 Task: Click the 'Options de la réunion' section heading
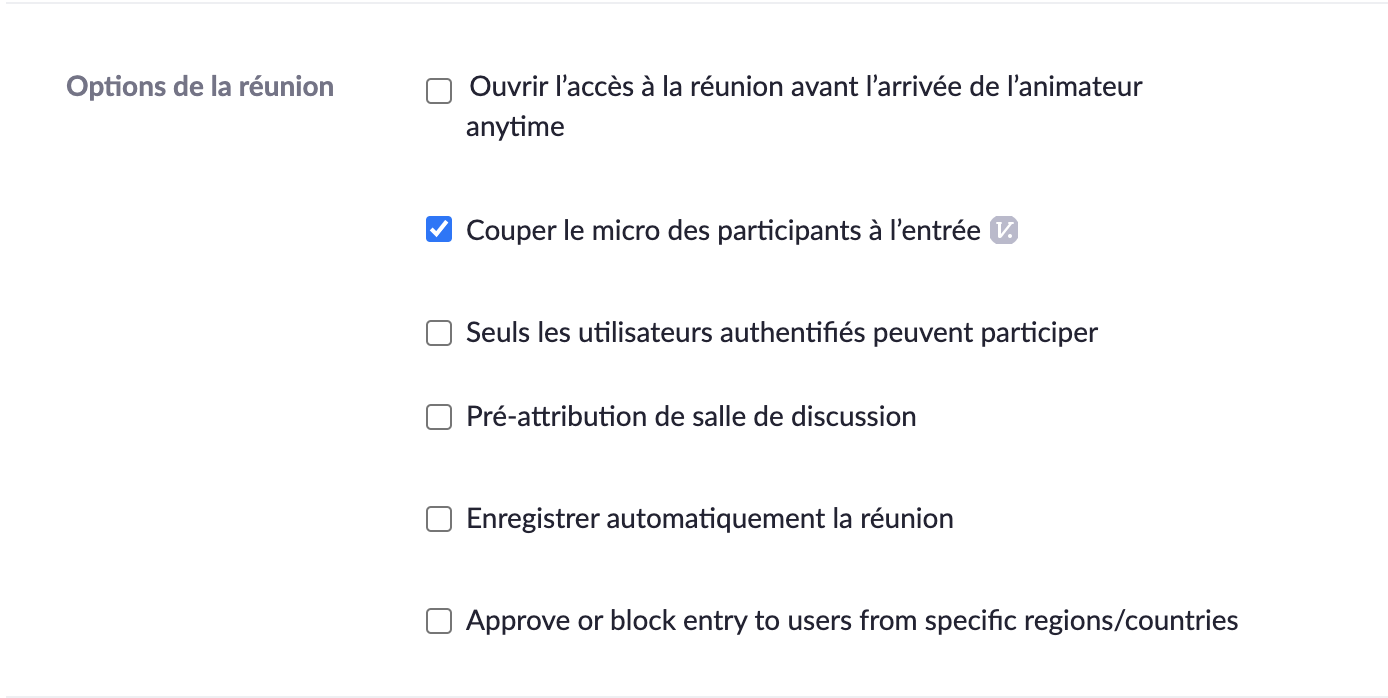coord(200,86)
